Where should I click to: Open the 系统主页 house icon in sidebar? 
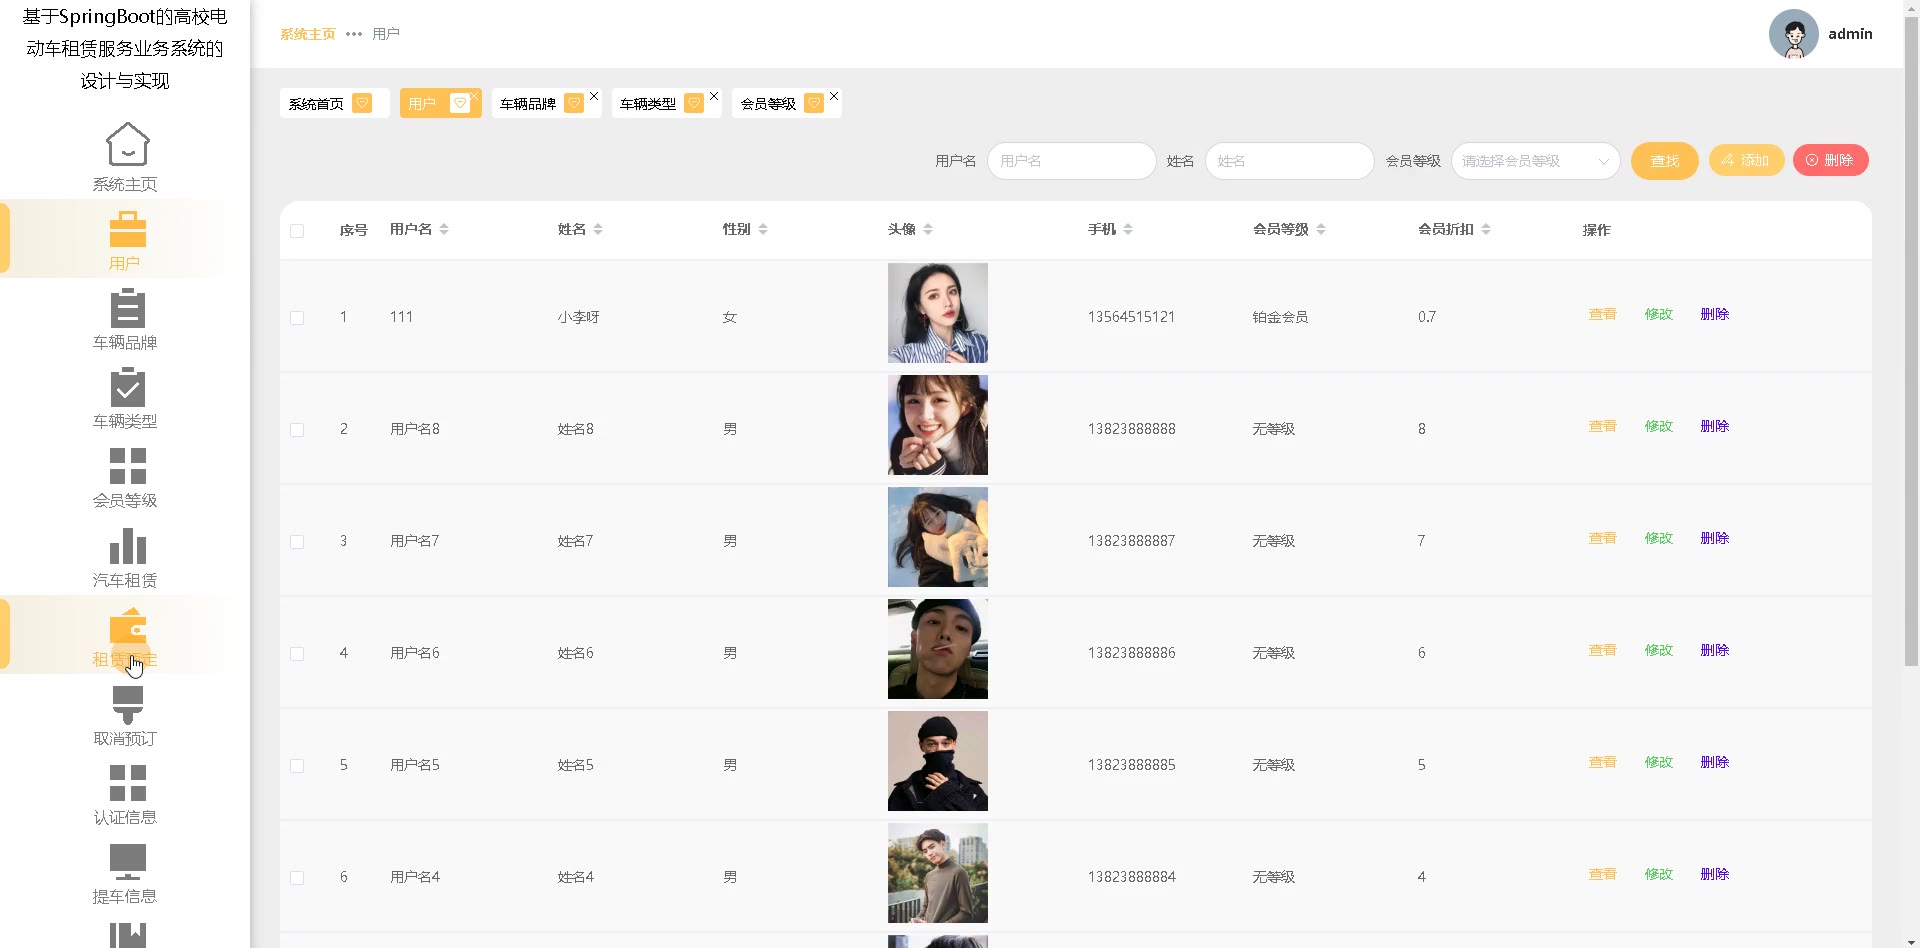pyautogui.click(x=127, y=144)
